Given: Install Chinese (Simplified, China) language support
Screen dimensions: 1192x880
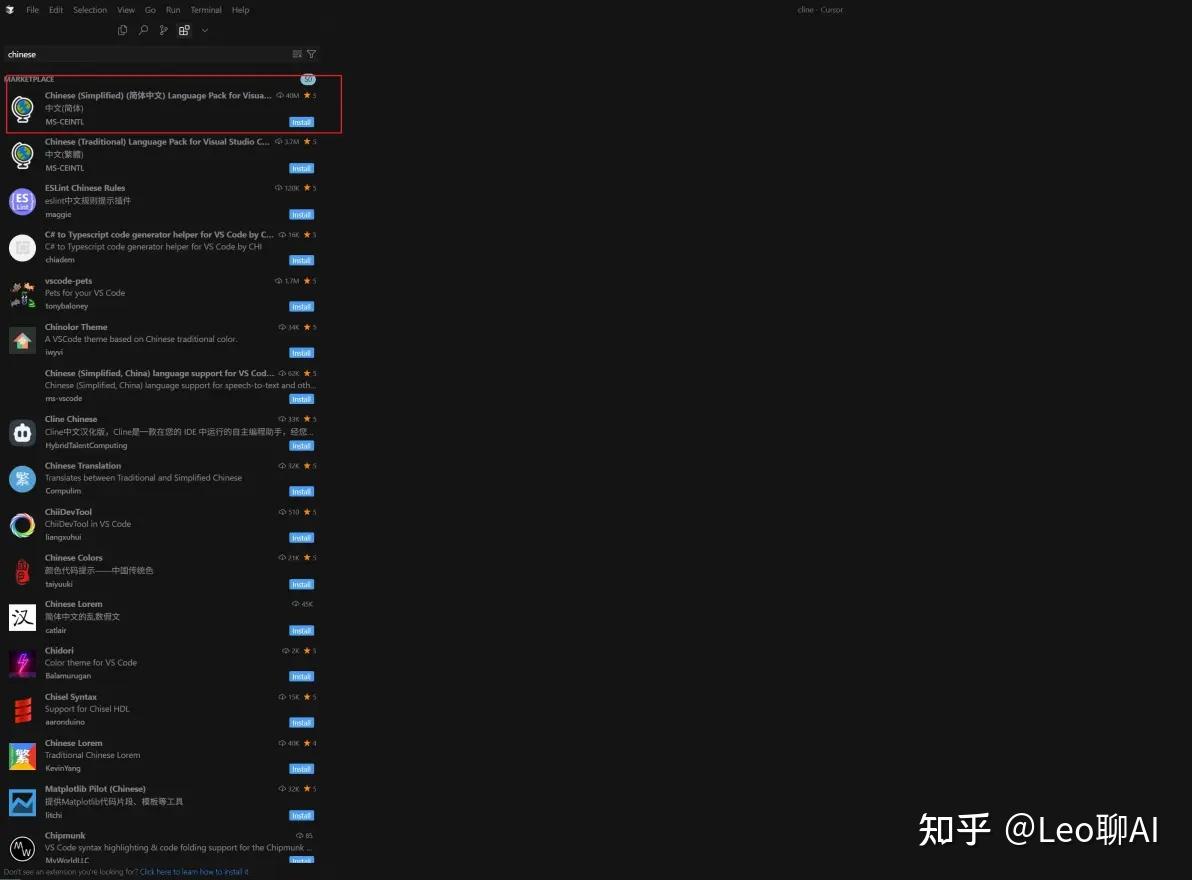Looking at the screenshot, I should 301,400.
